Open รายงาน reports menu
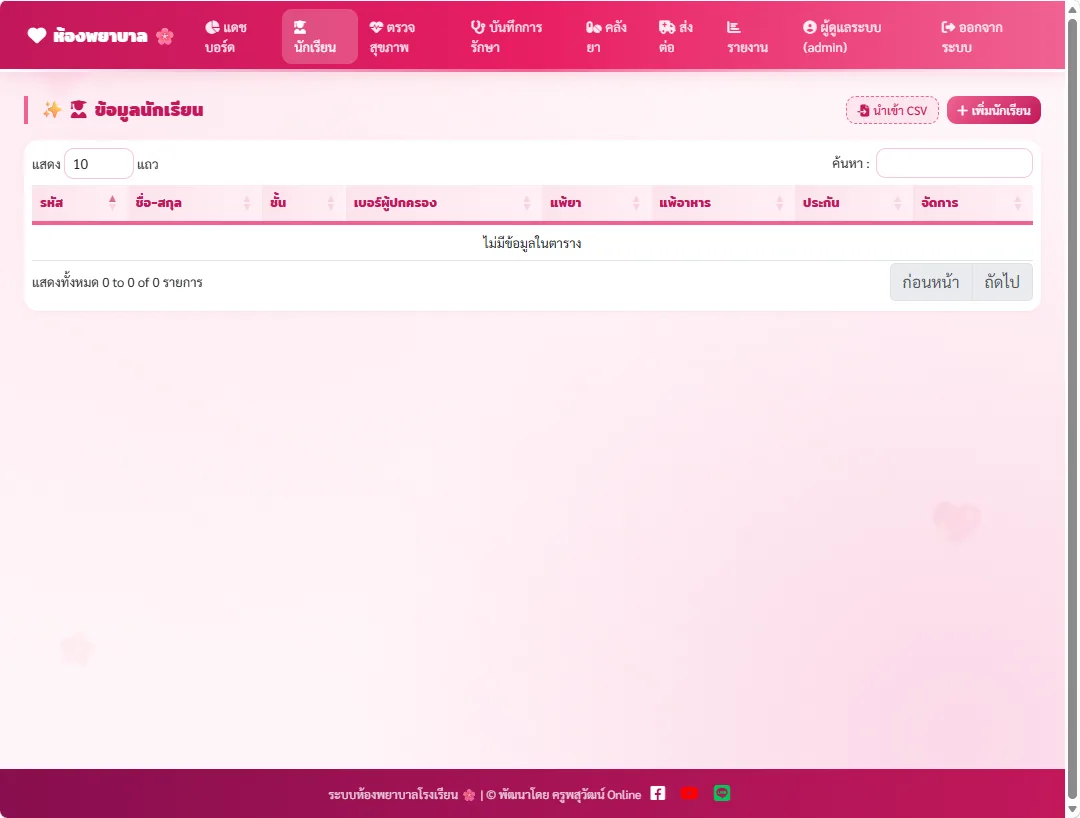The height and width of the screenshot is (818, 1080). 749,37
